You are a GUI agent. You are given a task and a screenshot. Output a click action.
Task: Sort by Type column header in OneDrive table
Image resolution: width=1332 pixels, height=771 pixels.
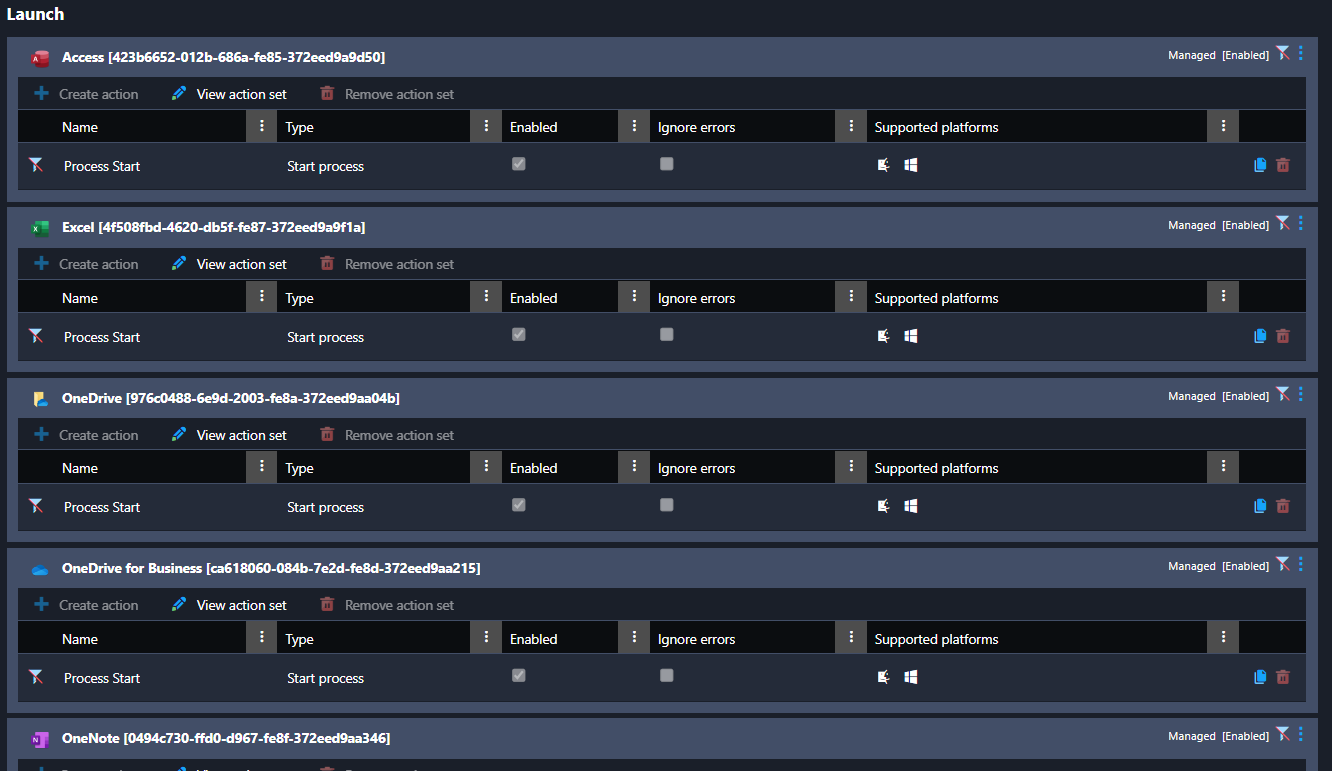[299, 468]
